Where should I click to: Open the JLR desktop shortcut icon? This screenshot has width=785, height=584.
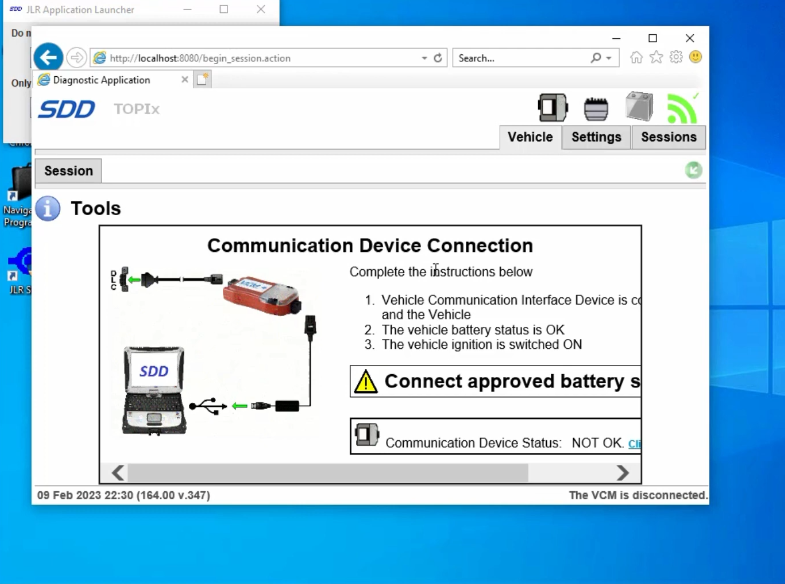[x=20, y=270]
